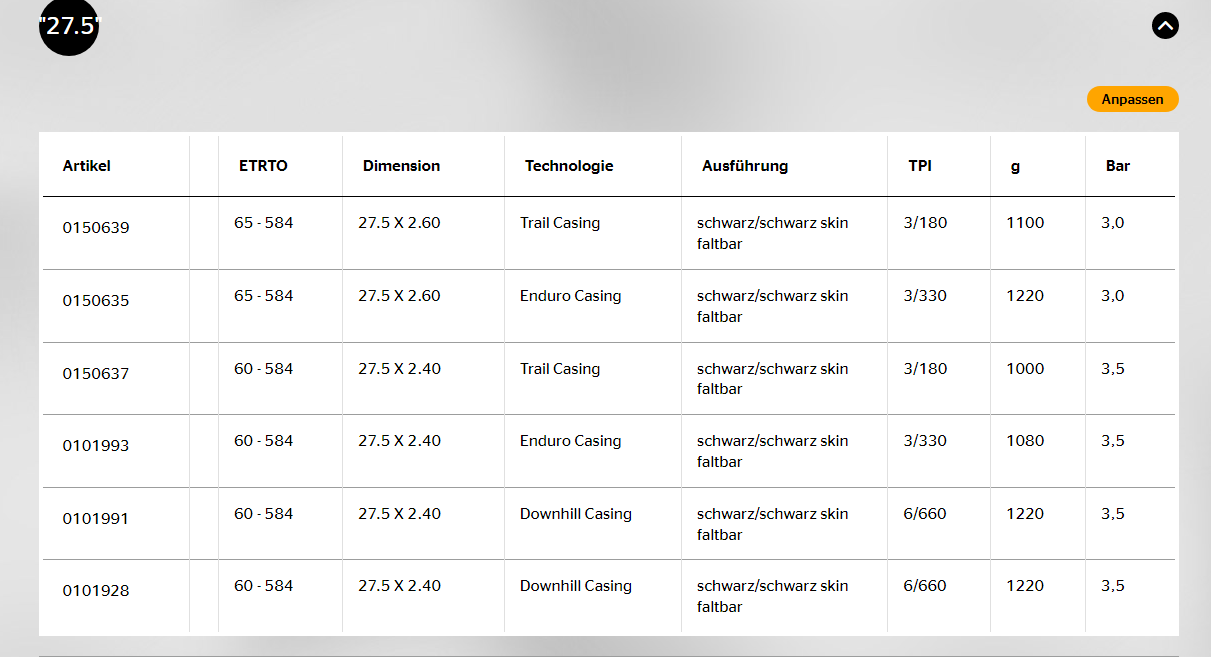1211x657 pixels.
Task: Select article number 0150639
Action: pos(96,228)
